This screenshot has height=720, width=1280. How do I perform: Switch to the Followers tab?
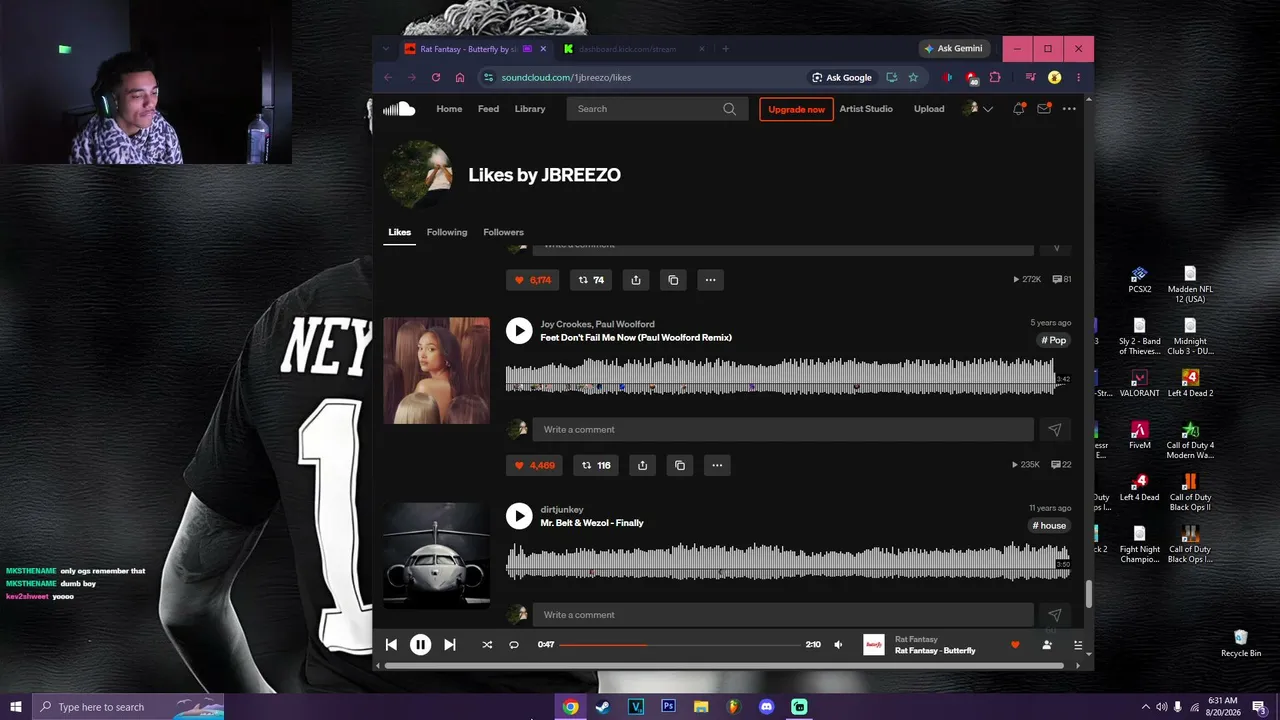pyautogui.click(x=503, y=232)
